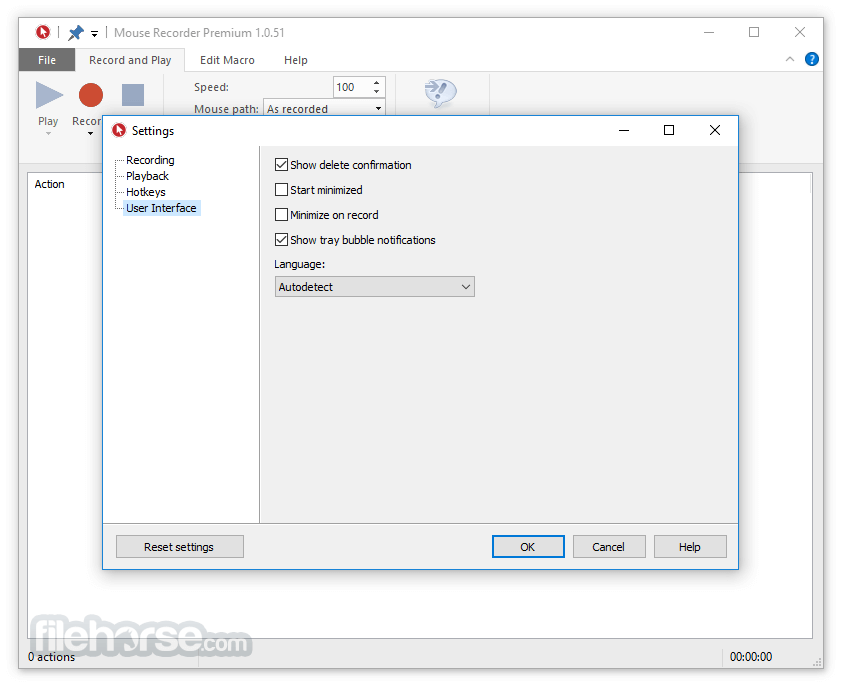This screenshot has height=687, width=841.
Task: Click the red Record circle icon
Action: coord(91,95)
